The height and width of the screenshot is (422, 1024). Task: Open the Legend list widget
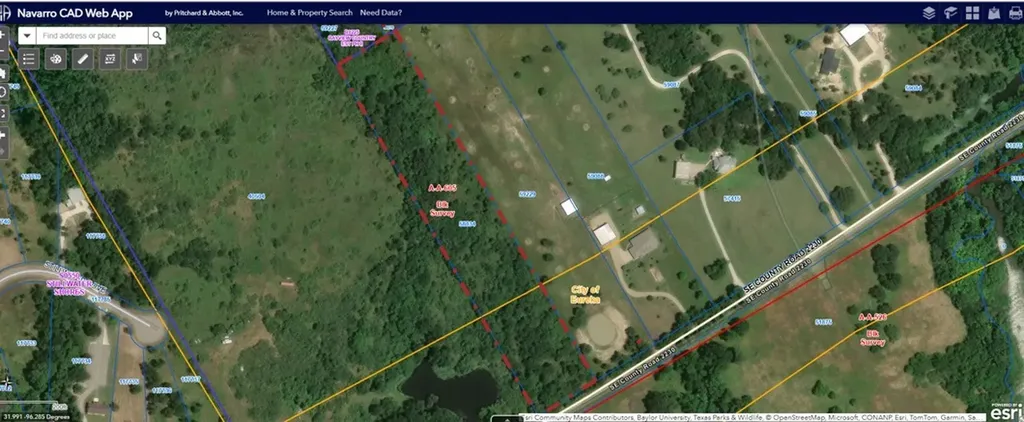[29, 59]
